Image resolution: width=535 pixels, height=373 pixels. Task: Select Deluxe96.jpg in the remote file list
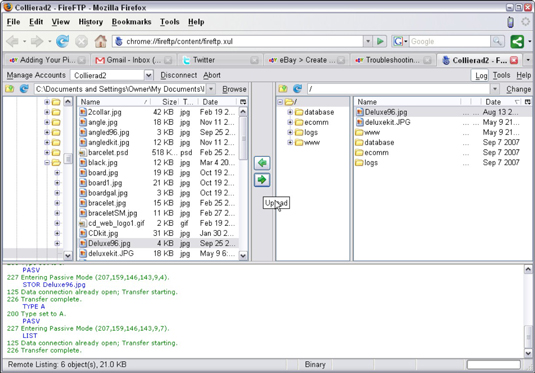(x=443, y=112)
